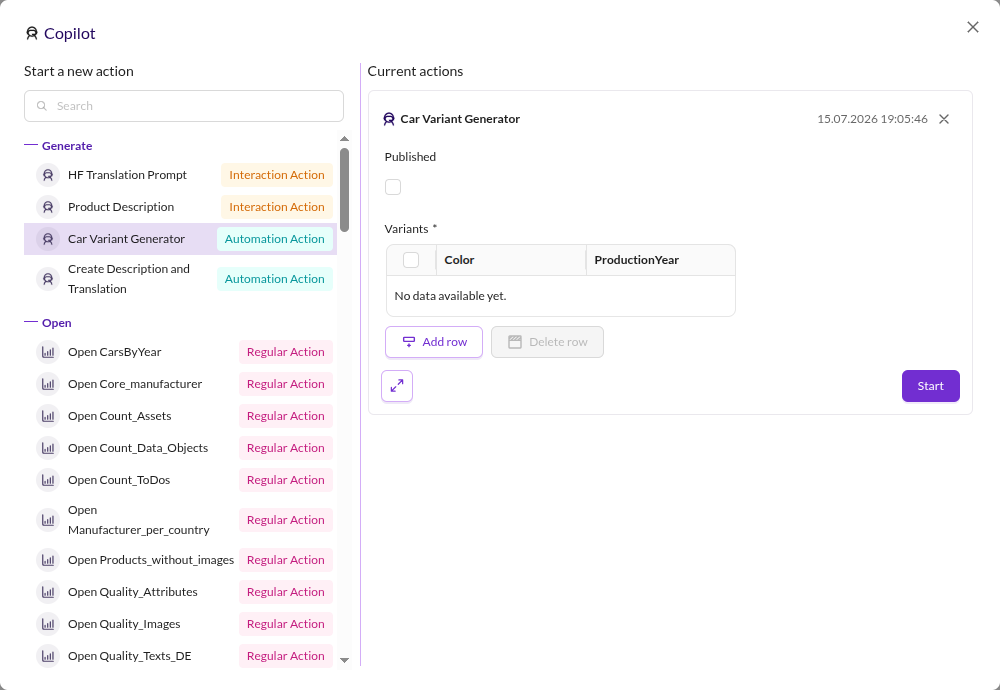Select the Product Description action
The image size is (1000, 690).
pyautogui.click(x=180, y=207)
